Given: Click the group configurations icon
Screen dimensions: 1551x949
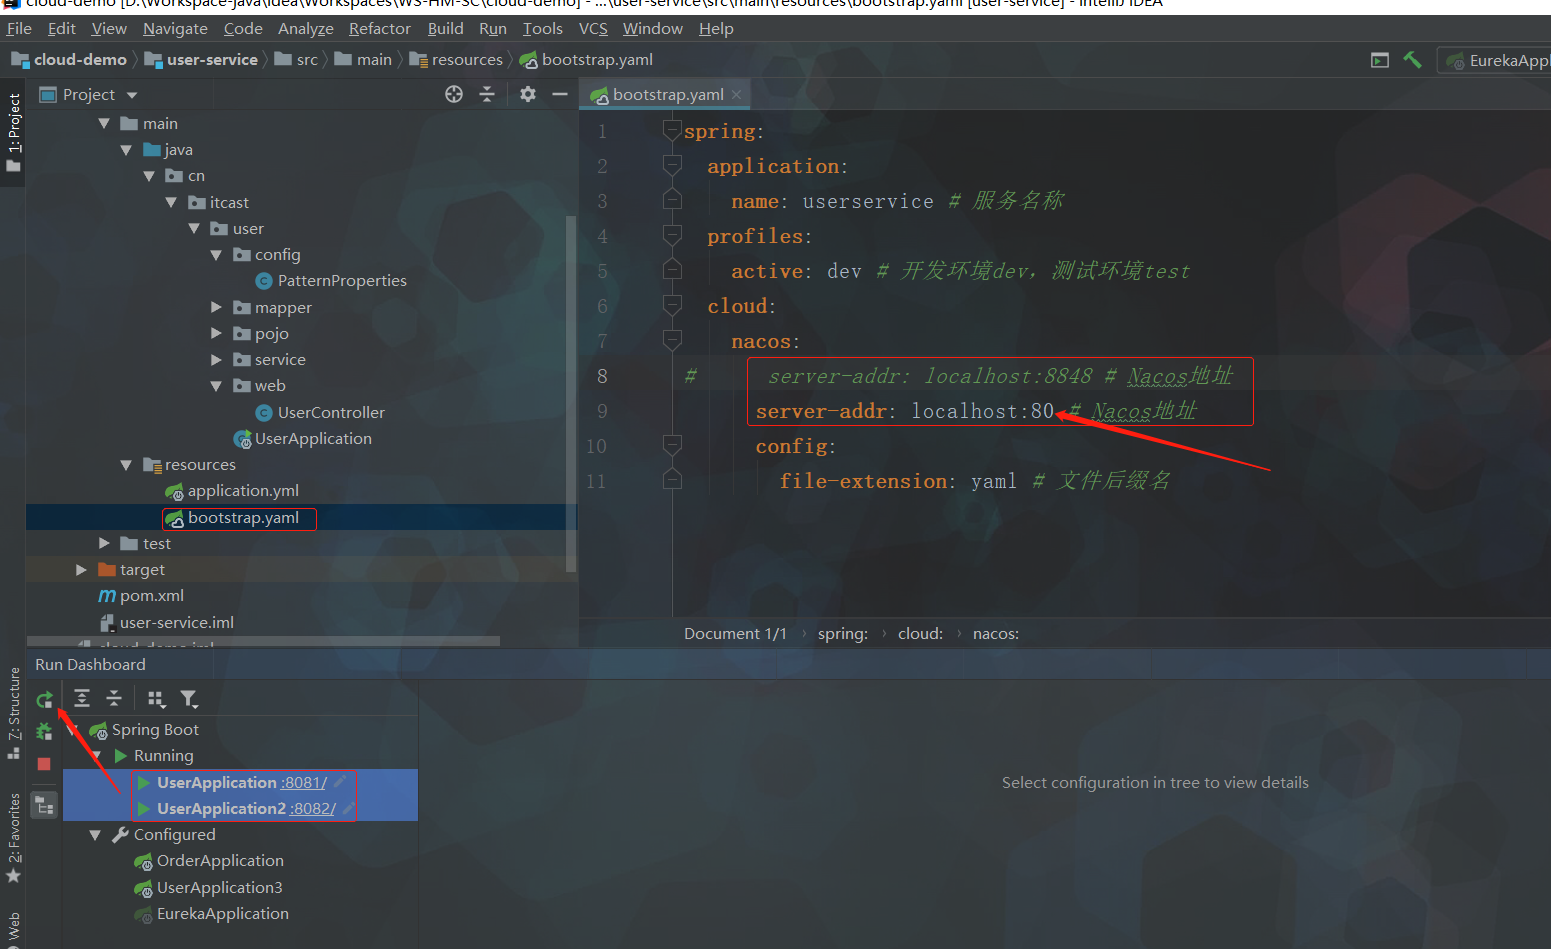Looking at the screenshot, I should click(156, 698).
